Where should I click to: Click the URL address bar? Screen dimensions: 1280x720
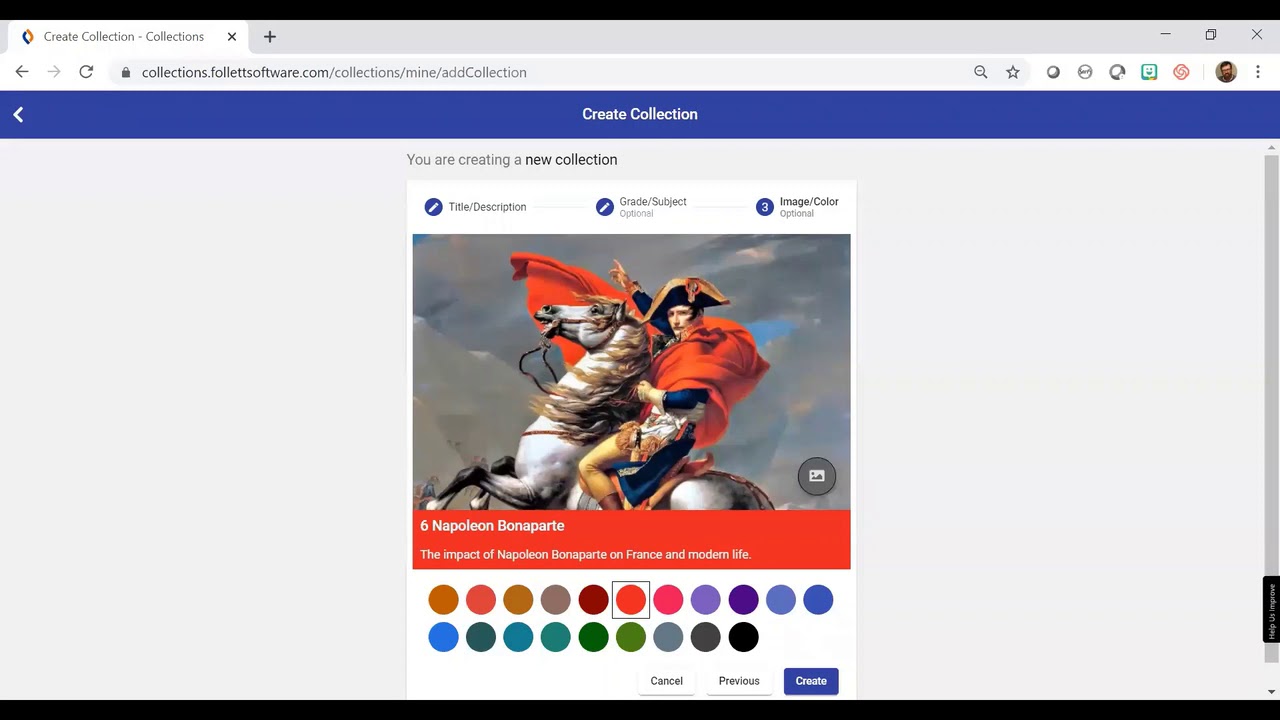(x=540, y=72)
